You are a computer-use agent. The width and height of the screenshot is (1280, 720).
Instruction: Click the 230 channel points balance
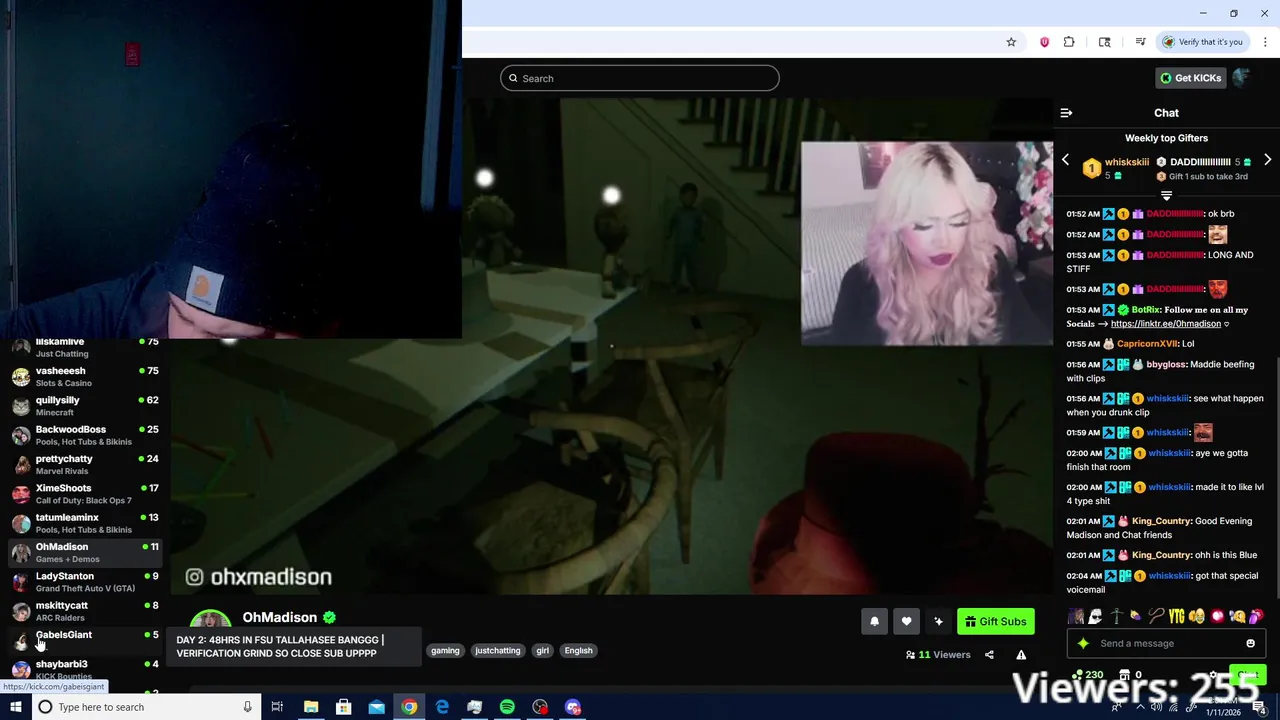[1087, 675]
